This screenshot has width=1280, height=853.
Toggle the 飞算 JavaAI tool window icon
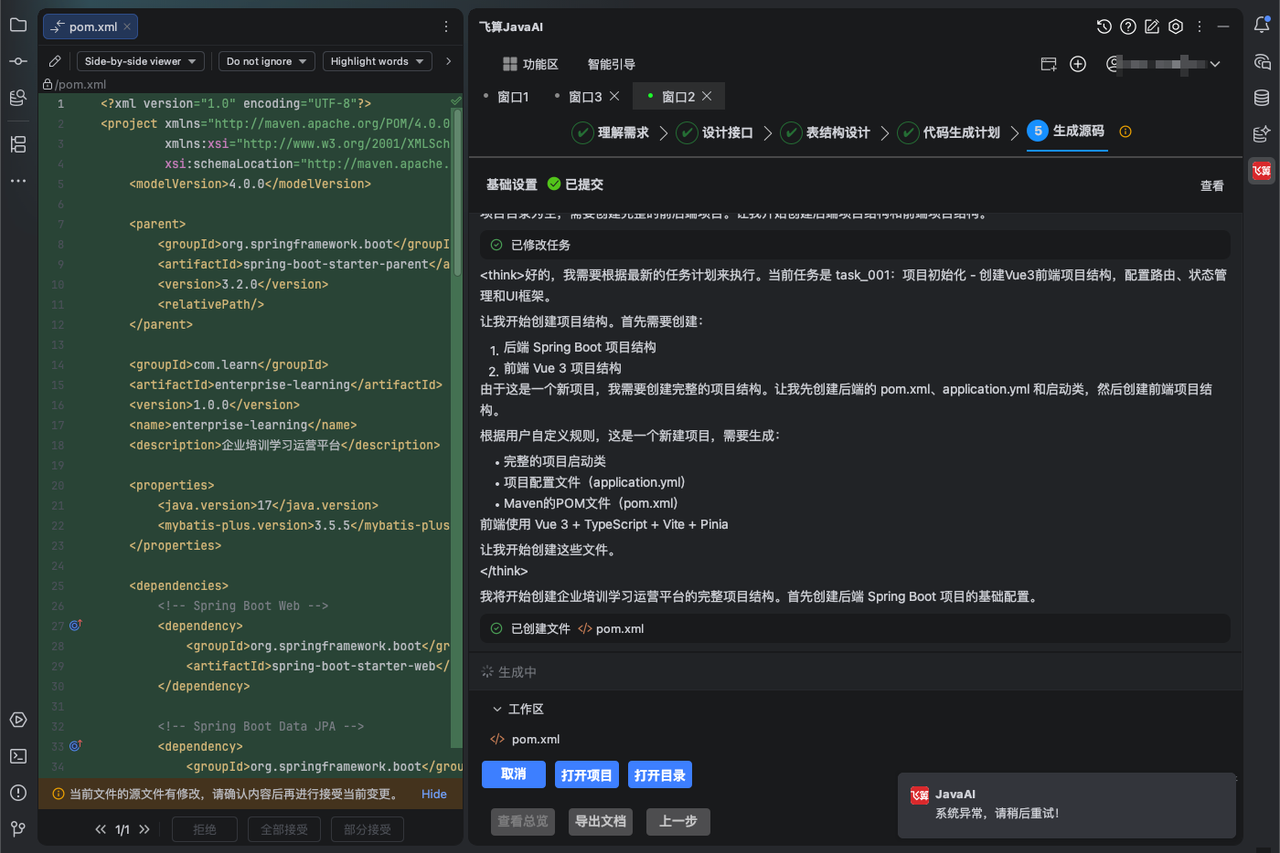coord(1262,171)
